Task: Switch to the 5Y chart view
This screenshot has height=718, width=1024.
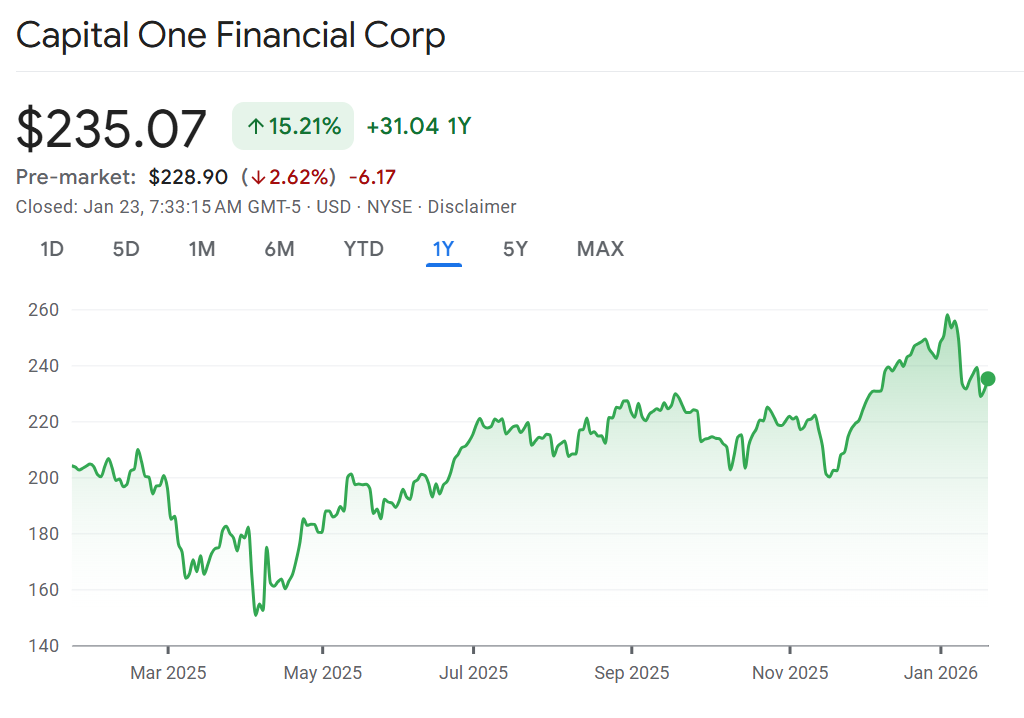Action: (515, 249)
